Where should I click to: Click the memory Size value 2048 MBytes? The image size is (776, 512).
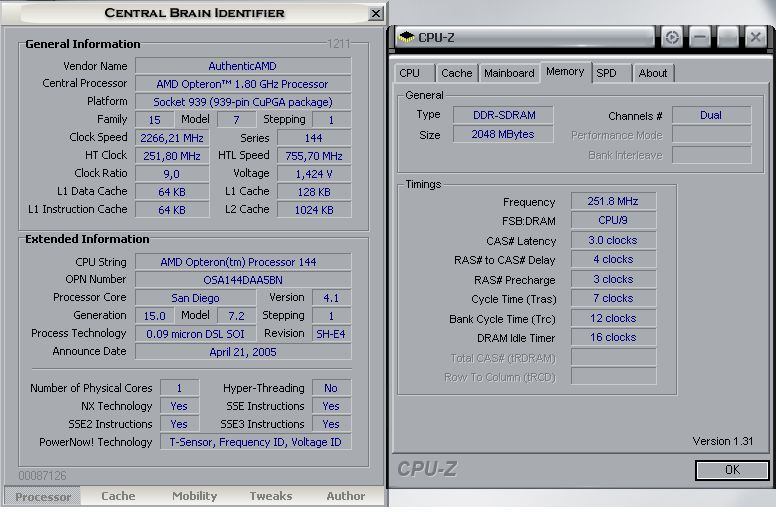point(503,134)
